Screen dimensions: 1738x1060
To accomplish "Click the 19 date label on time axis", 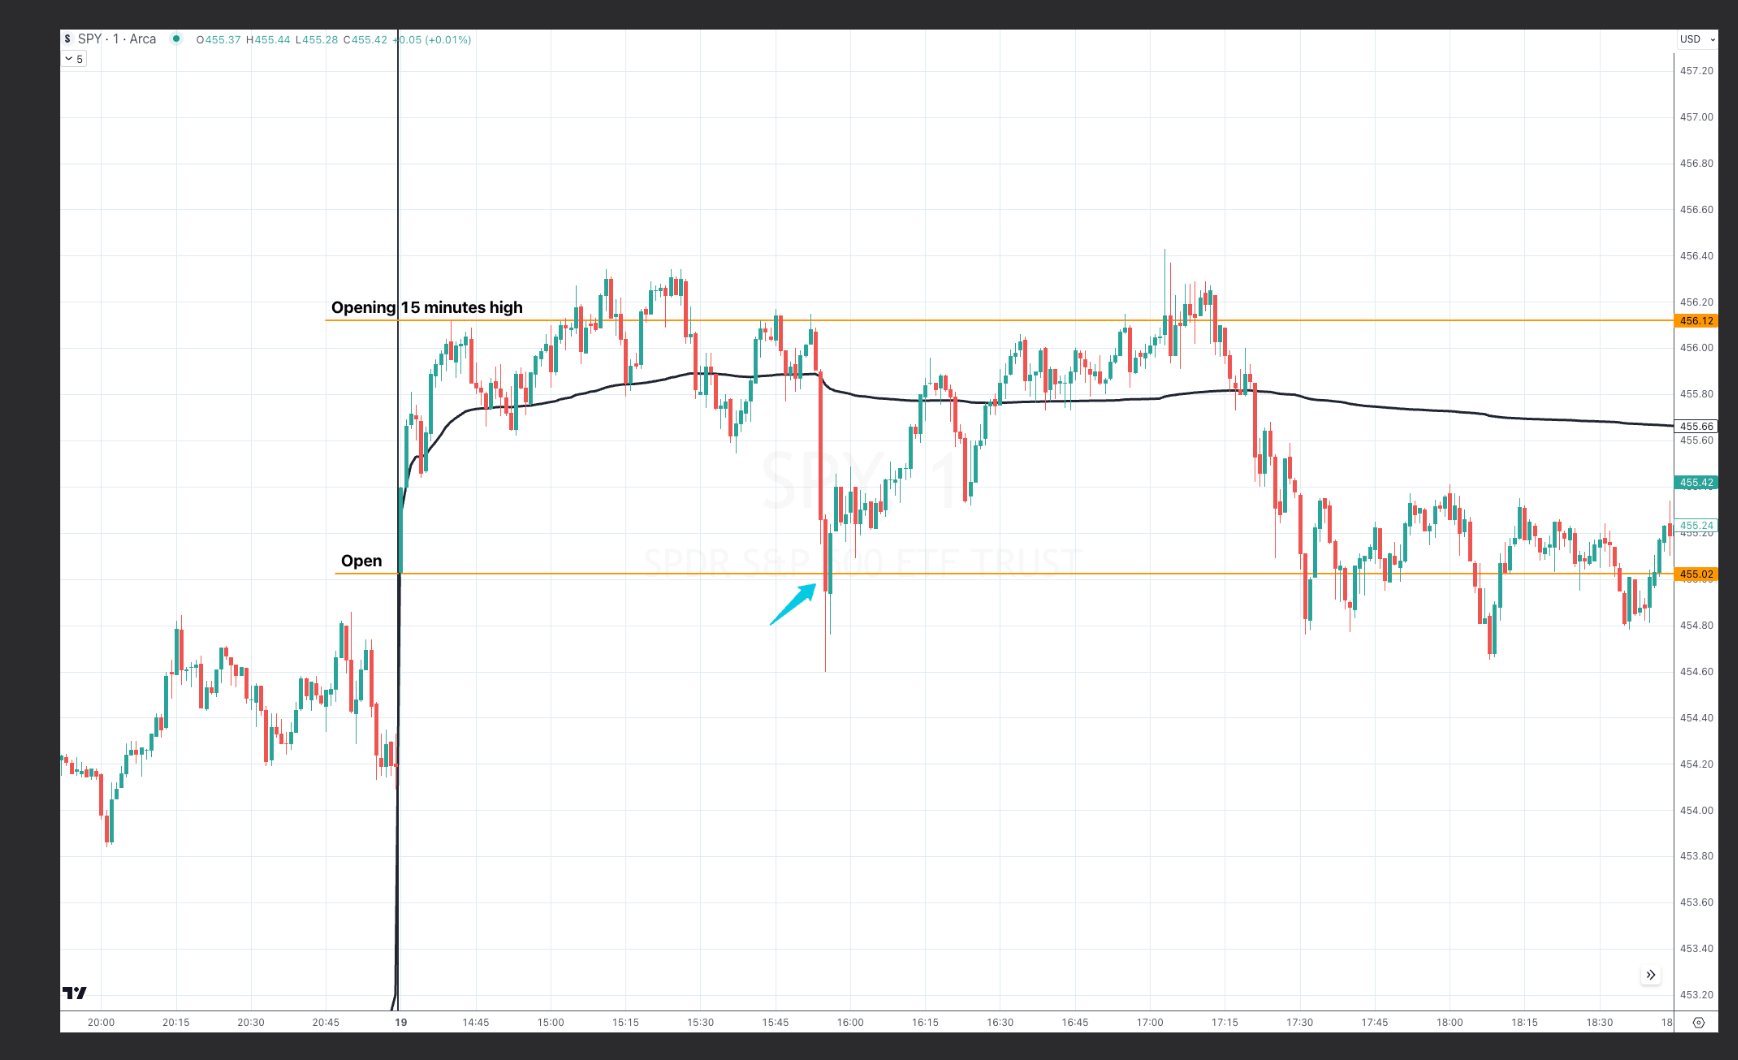I will pos(401,1022).
